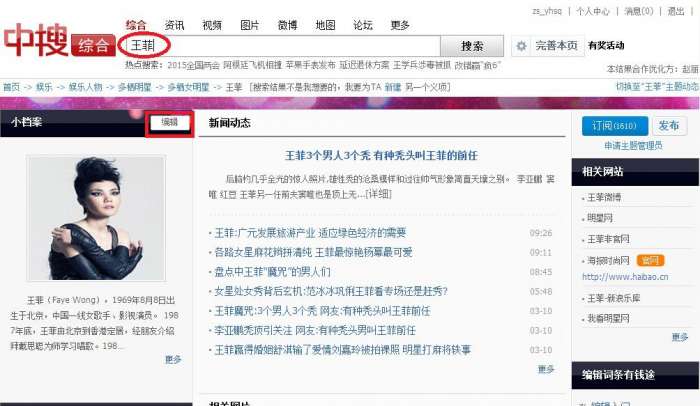This screenshot has height=406, width=700.
Task: Switch to 王菲 主题动态 link
Action: (657, 87)
